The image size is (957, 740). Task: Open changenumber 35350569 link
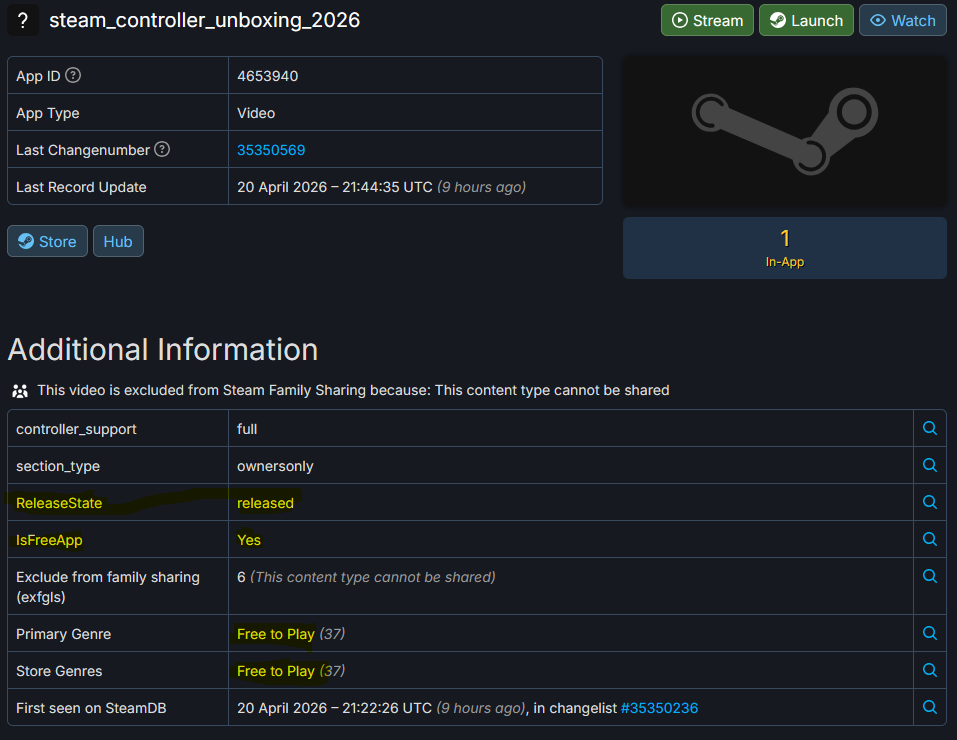coord(271,150)
